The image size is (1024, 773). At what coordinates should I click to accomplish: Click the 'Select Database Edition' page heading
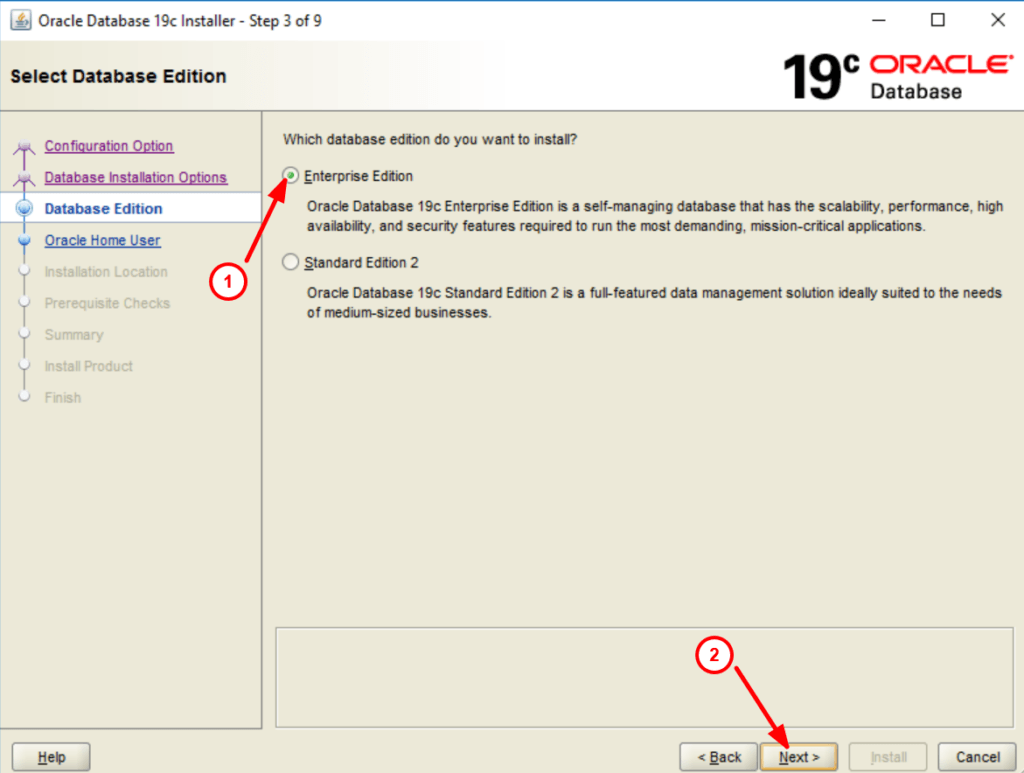(118, 76)
